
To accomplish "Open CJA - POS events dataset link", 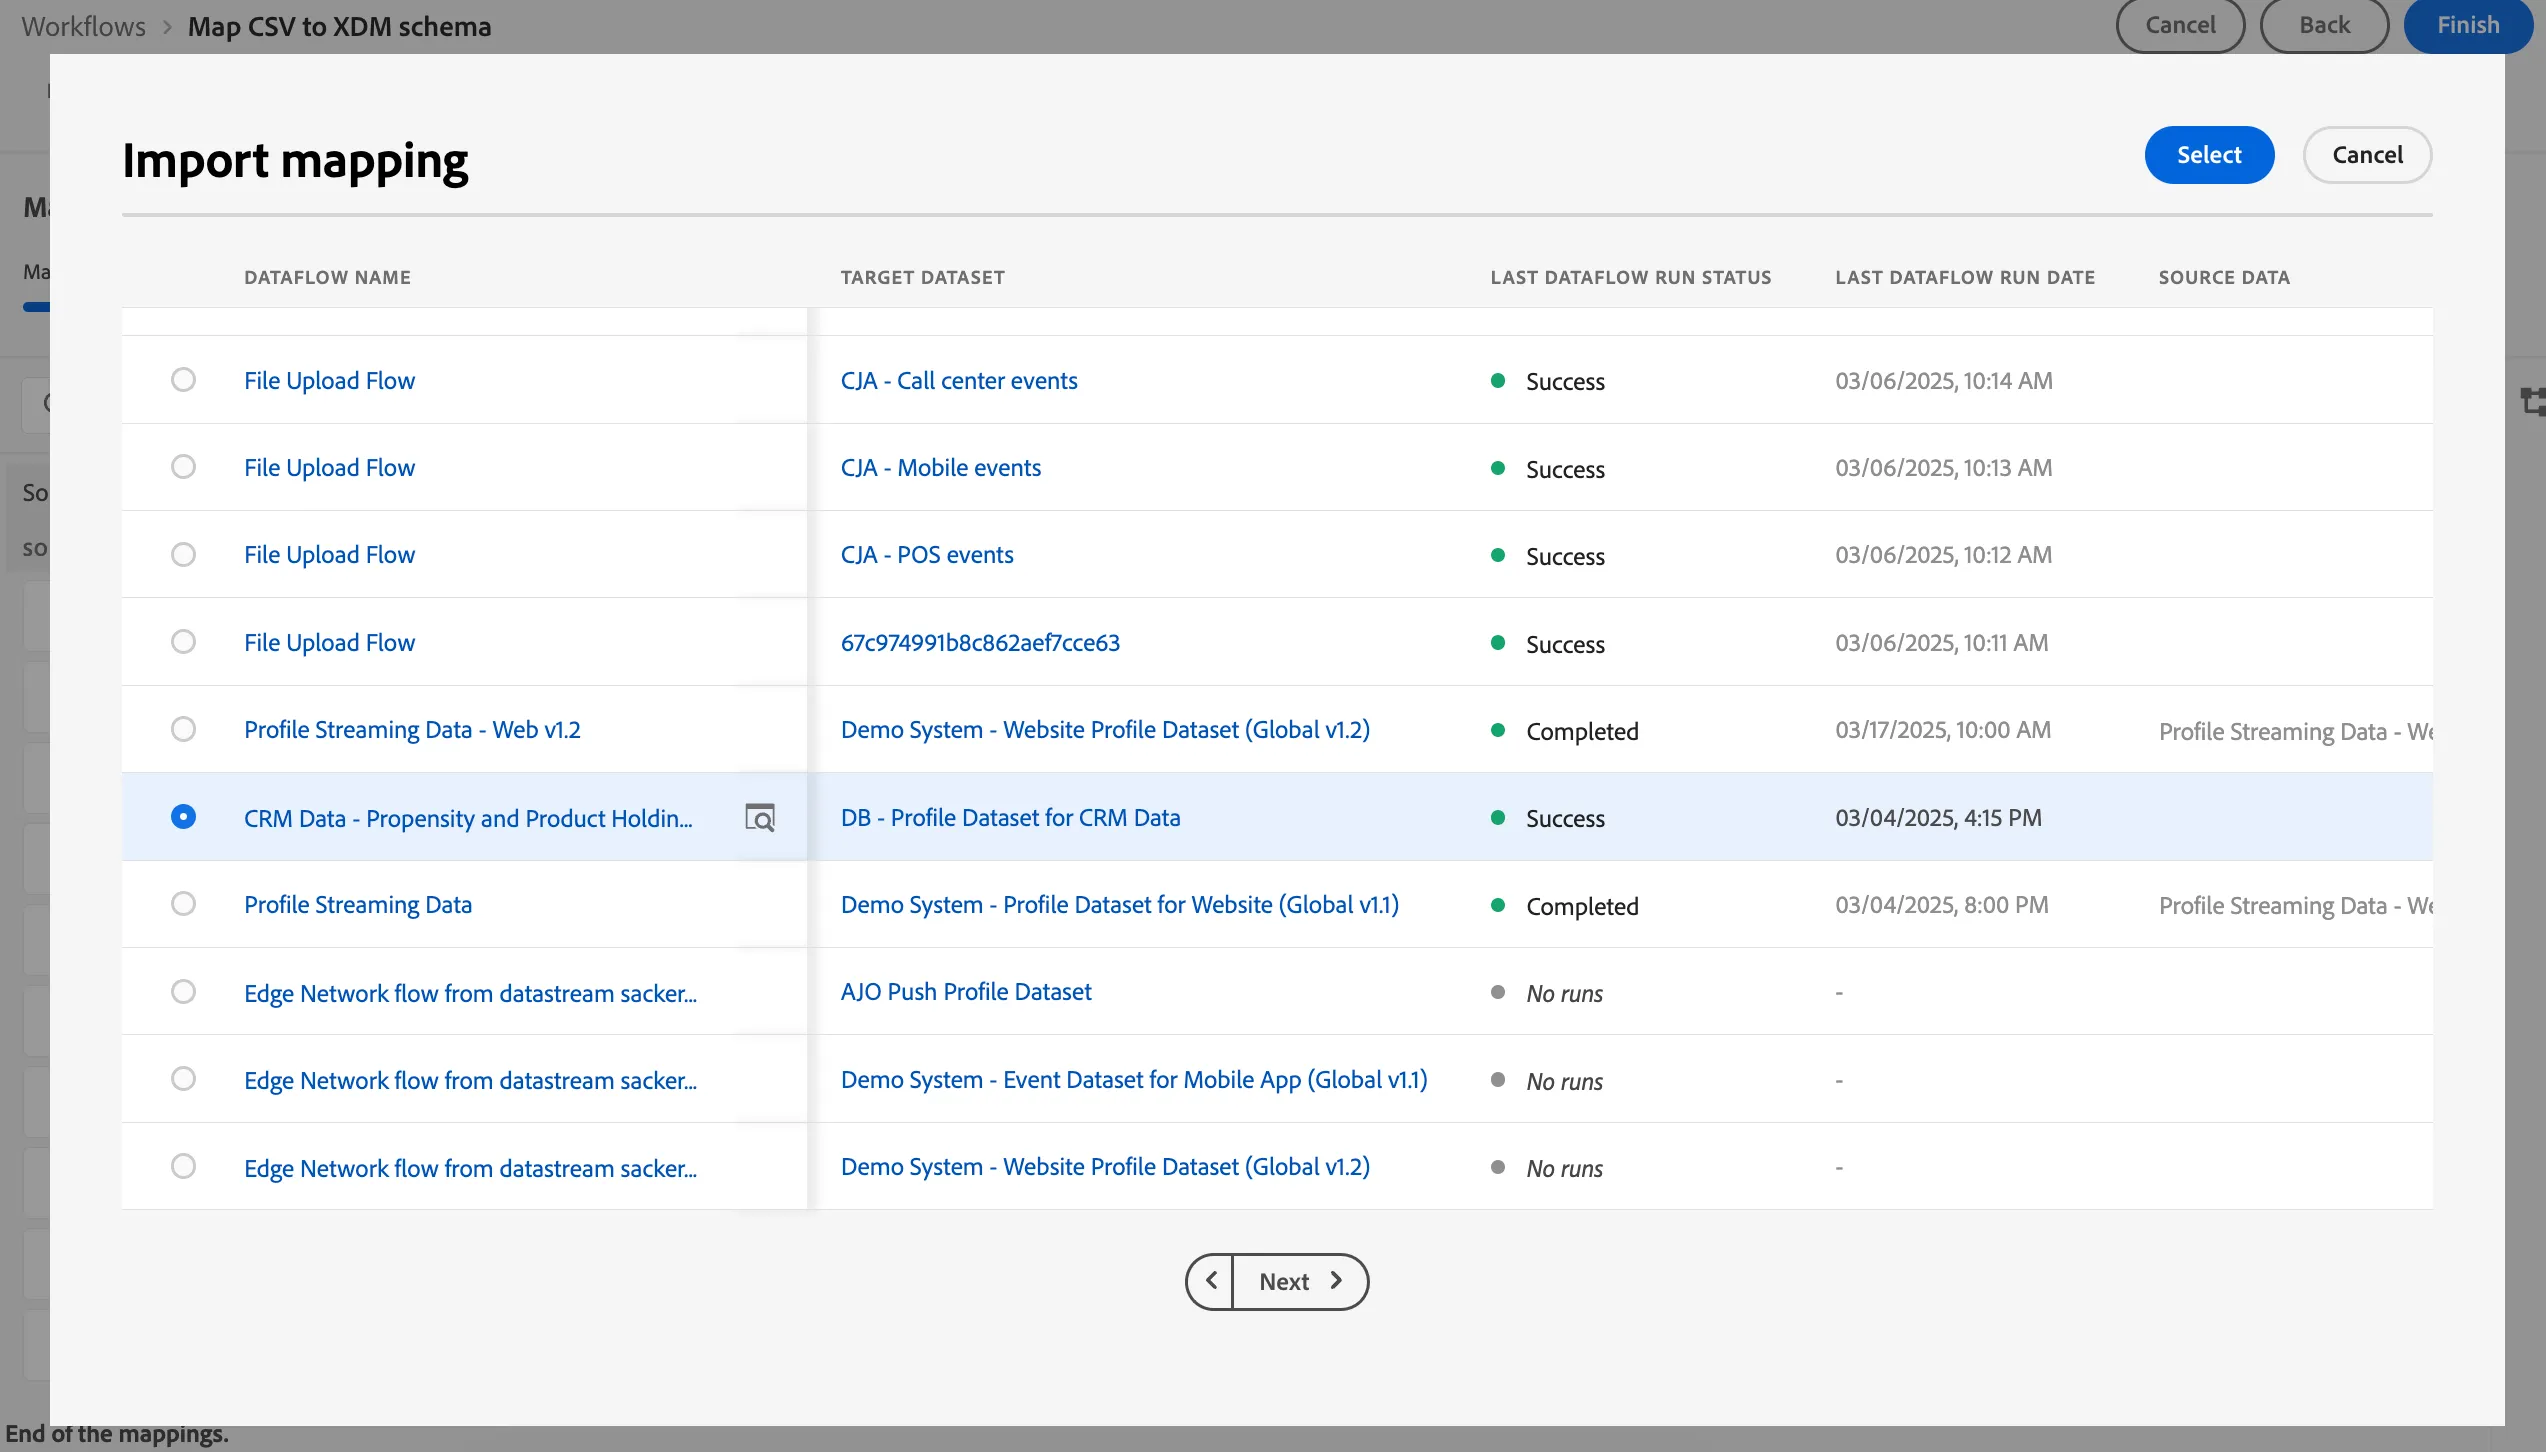I will (x=927, y=554).
